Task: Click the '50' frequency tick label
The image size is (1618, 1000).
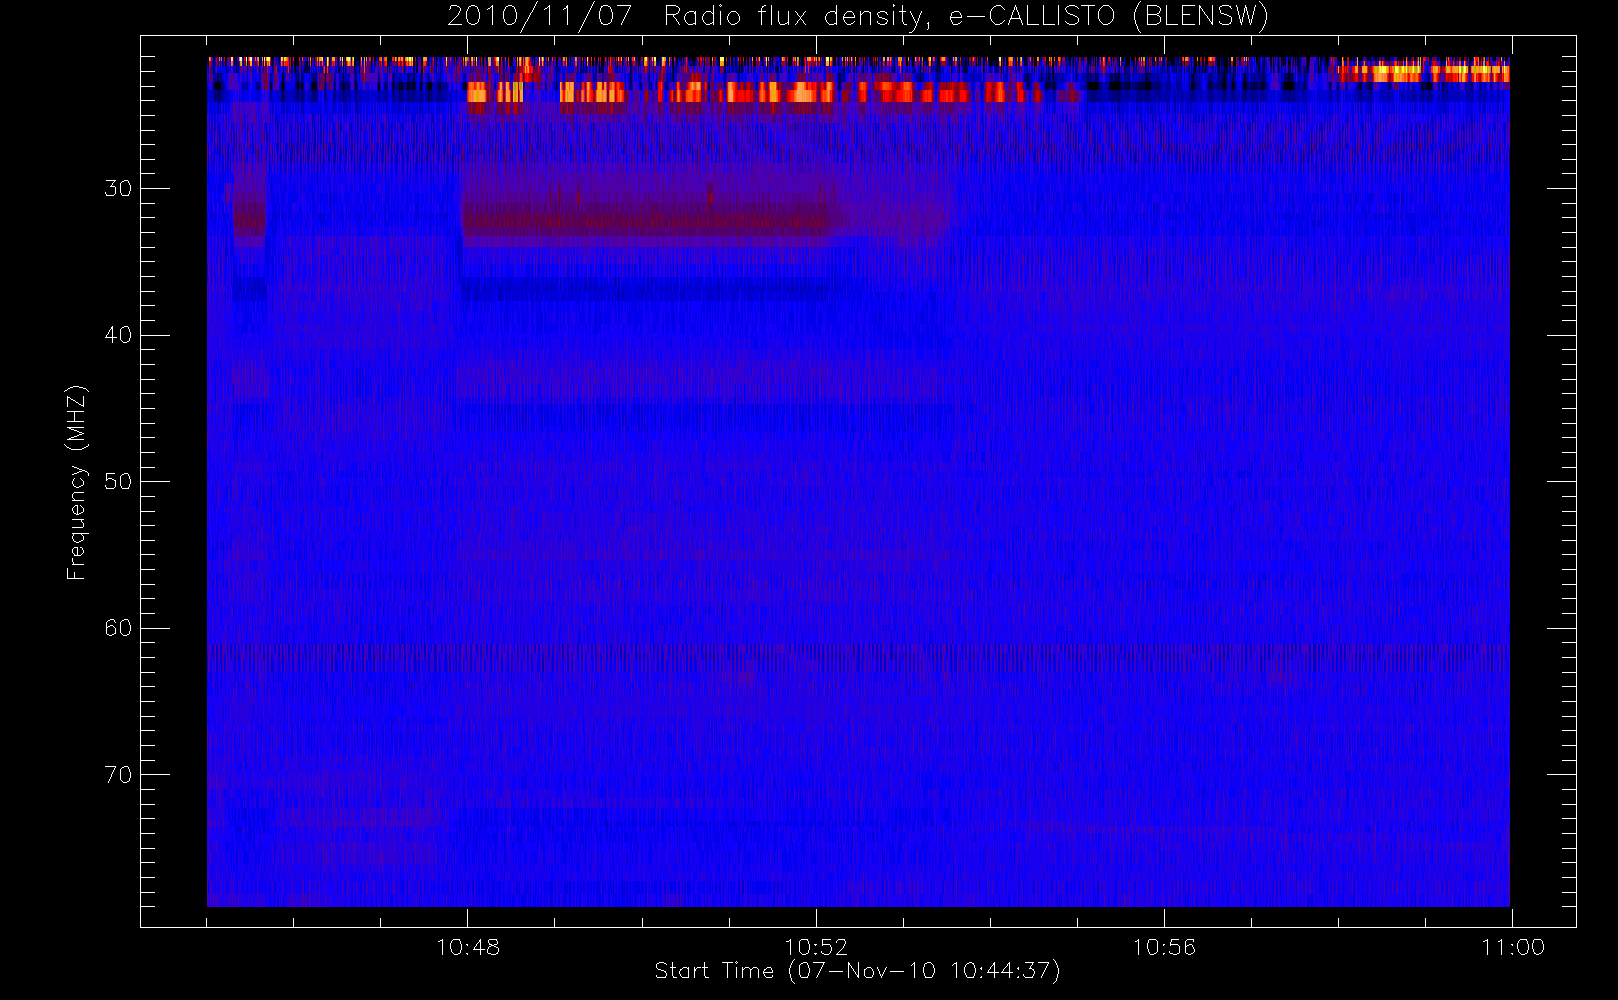Action: pos(118,481)
